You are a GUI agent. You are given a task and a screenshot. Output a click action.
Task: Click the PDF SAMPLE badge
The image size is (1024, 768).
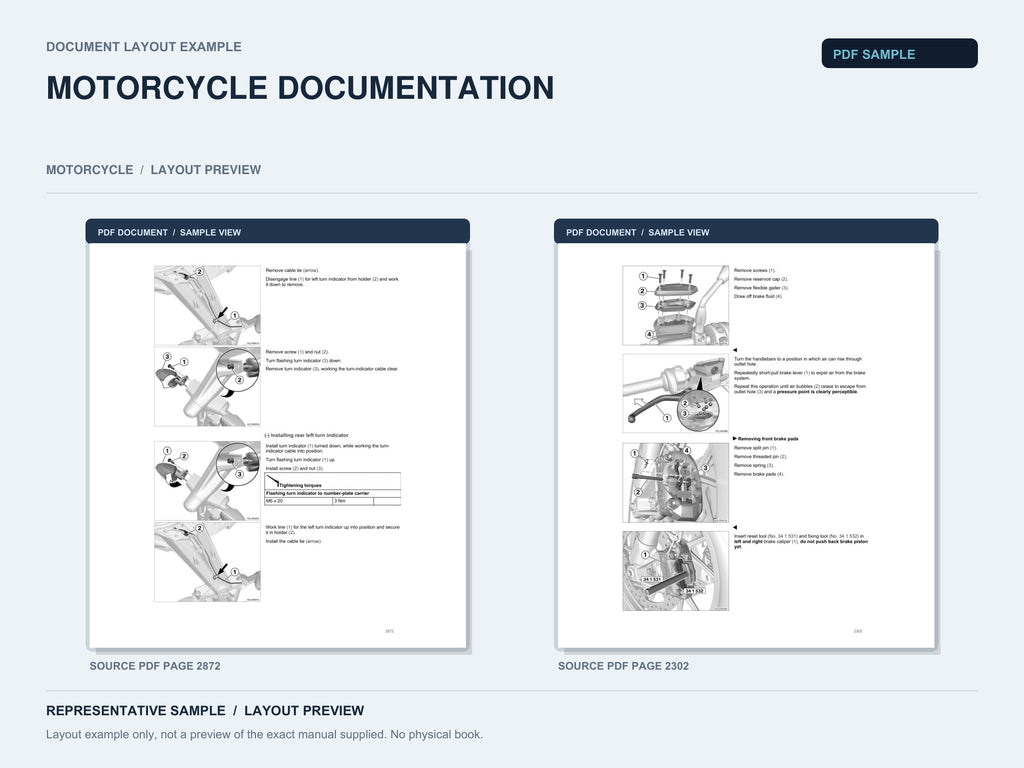point(899,54)
